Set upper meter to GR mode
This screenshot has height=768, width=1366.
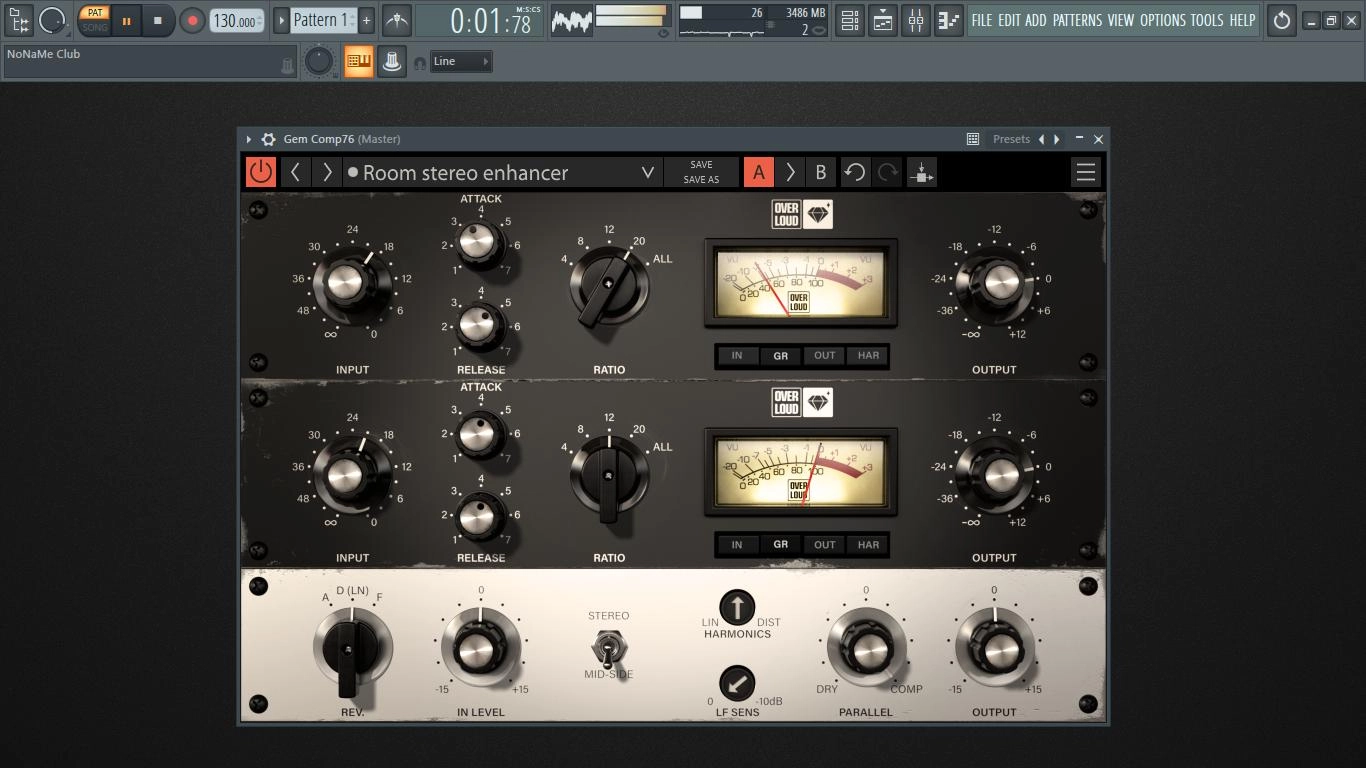coord(780,355)
